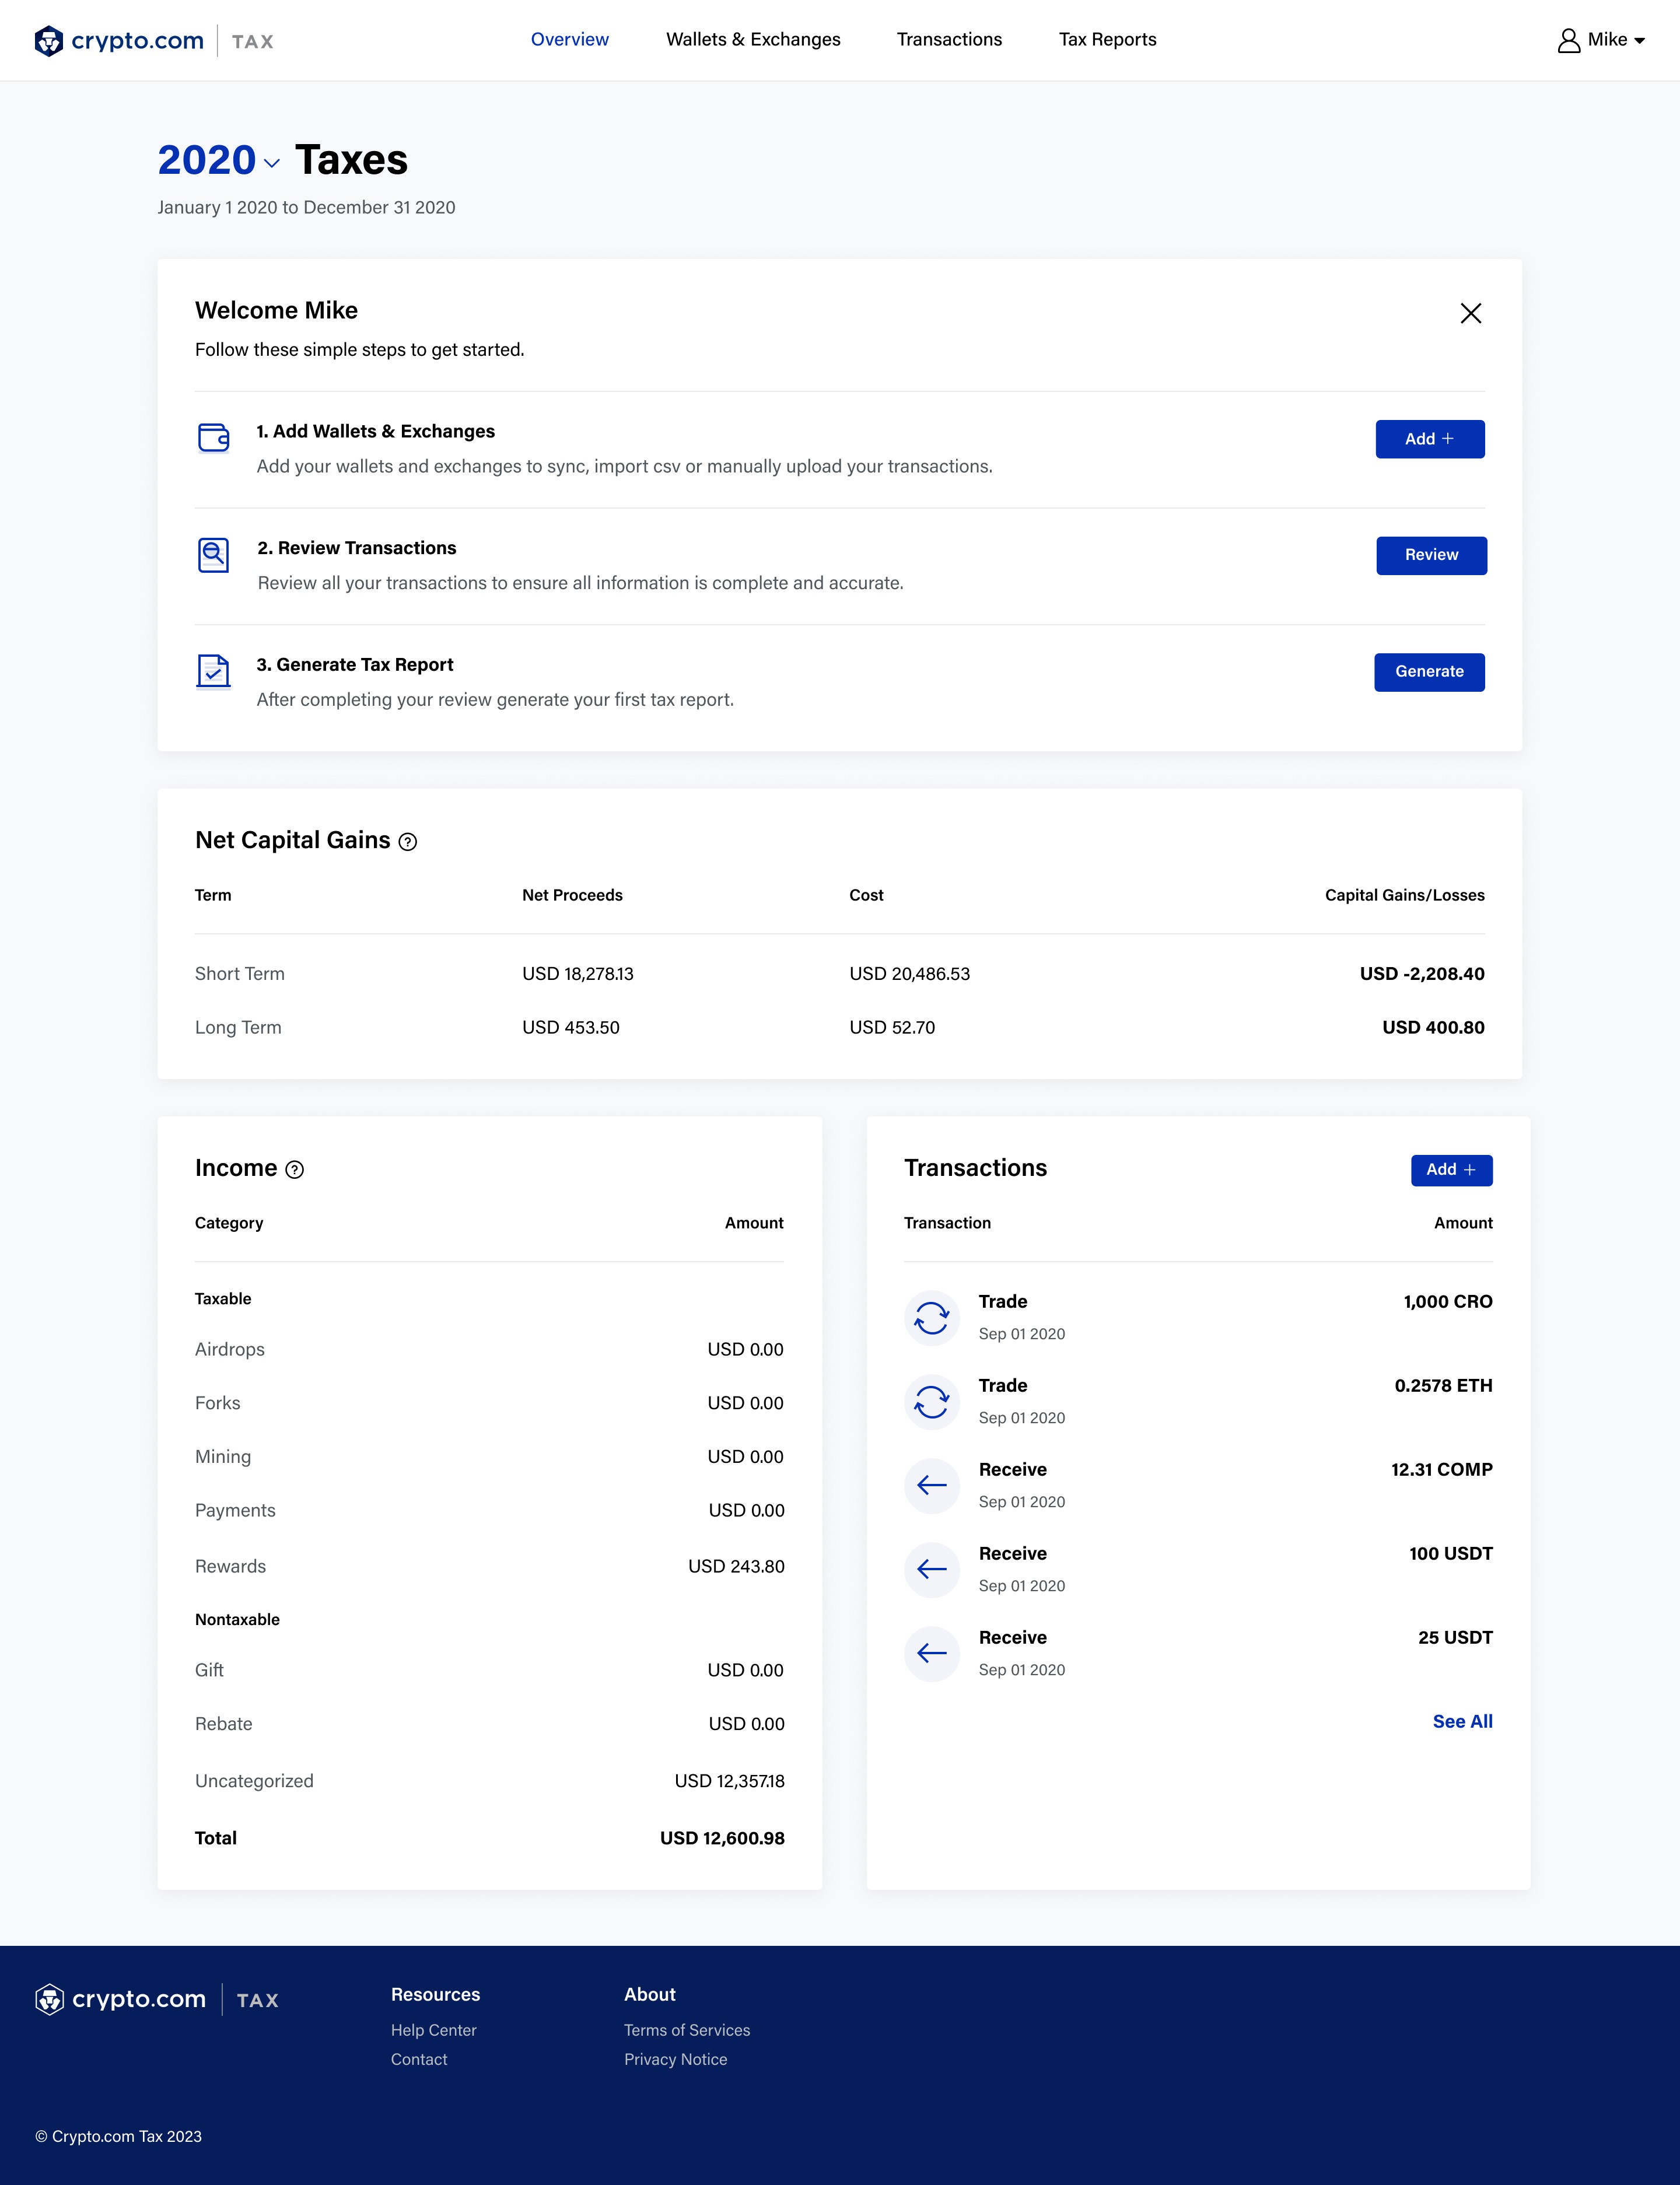Screen dimensions: 1680x2185
Task: Click the Review Transactions magnifier document icon
Action: coord(213,554)
